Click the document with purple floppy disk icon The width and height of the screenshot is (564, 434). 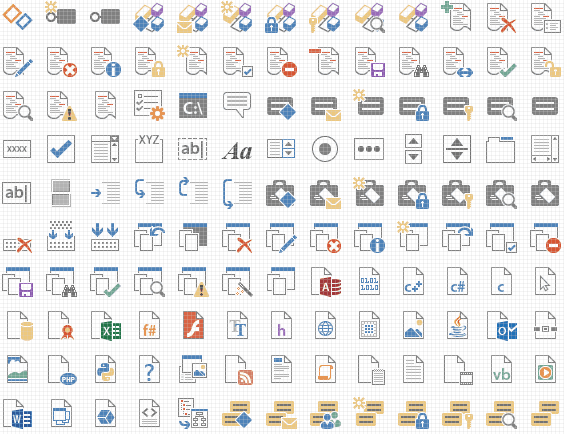(370, 61)
